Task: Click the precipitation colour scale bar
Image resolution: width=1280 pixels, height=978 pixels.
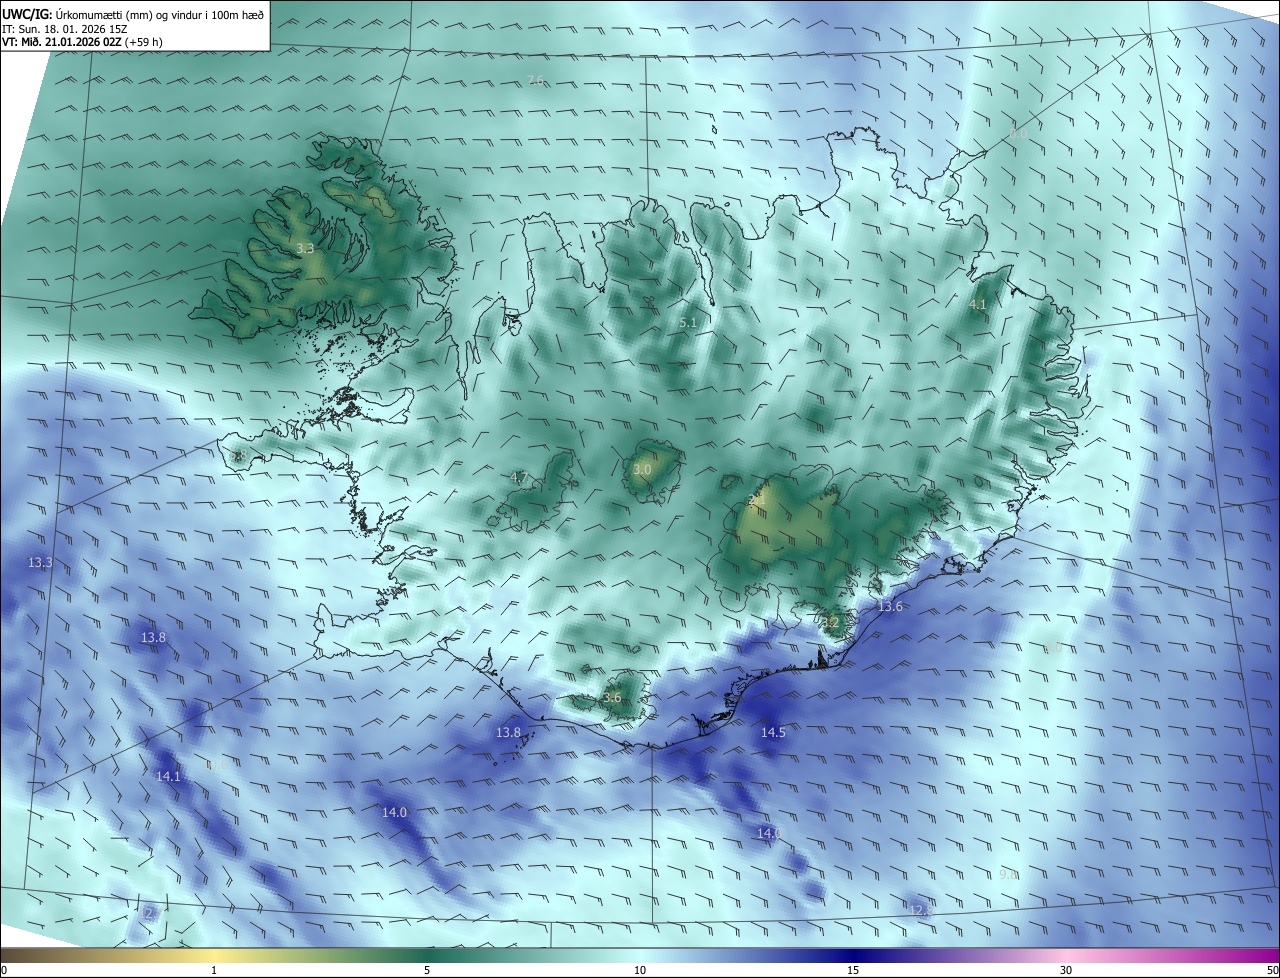Action: click(640, 955)
